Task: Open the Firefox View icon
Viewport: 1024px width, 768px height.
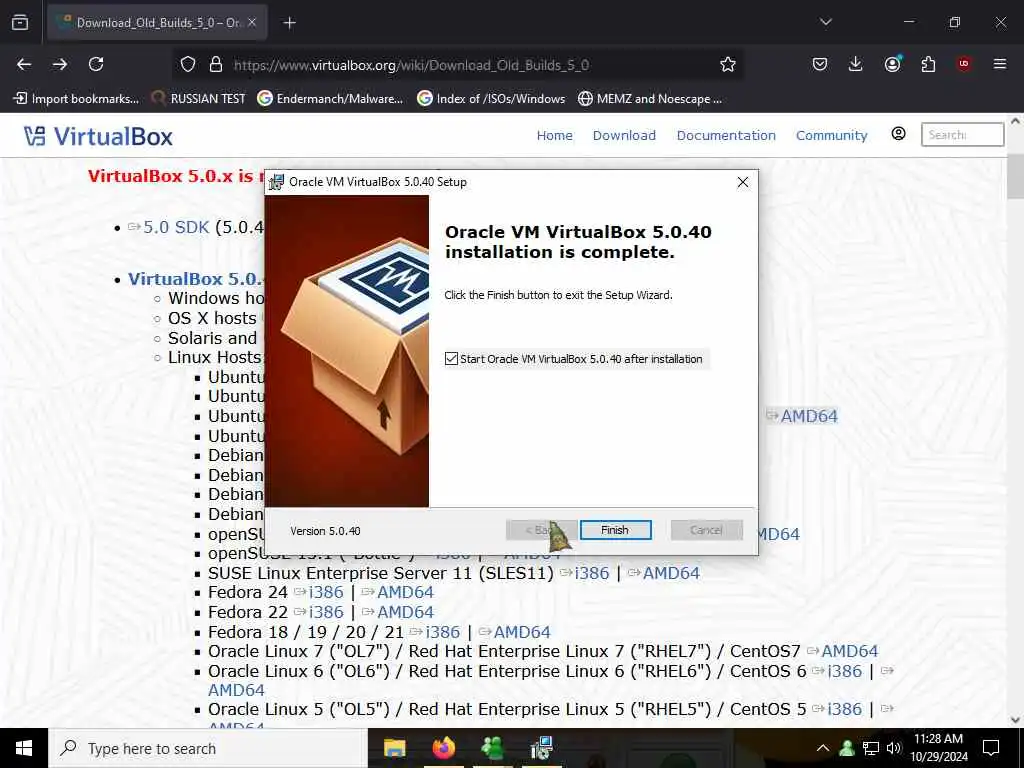Action: tap(20, 22)
